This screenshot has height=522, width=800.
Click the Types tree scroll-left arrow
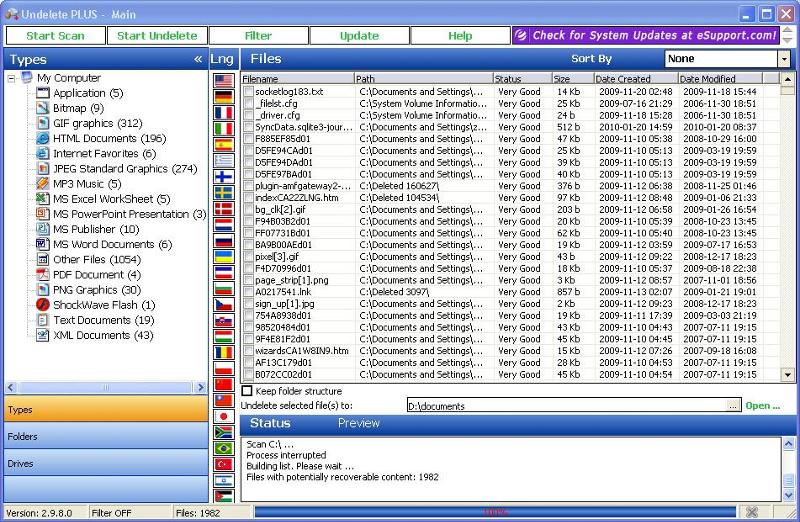(x=11, y=388)
